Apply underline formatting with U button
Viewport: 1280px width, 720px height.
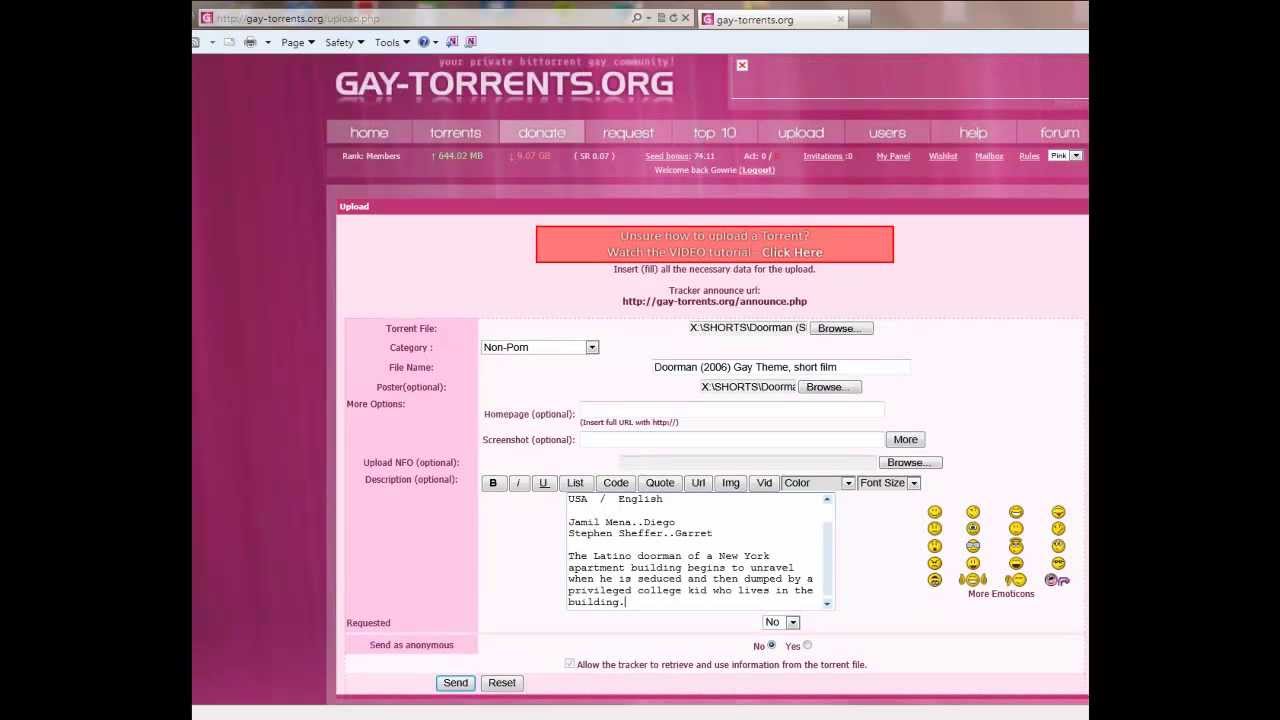pyautogui.click(x=543, y=483)
